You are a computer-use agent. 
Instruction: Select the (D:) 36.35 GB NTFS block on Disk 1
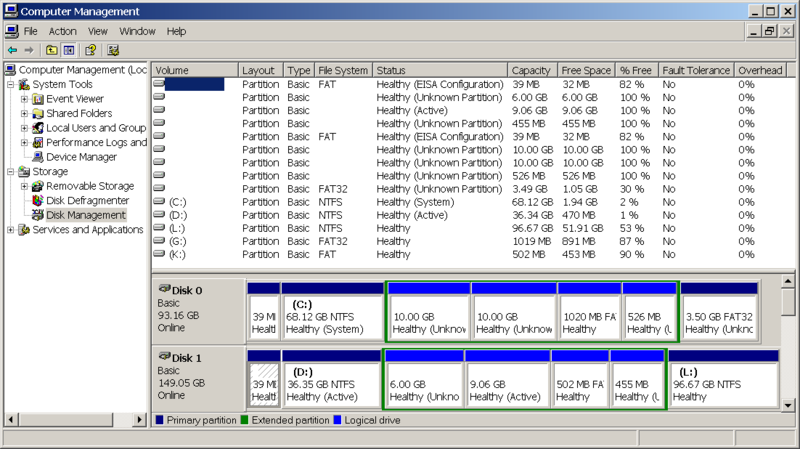click(332, 379)
